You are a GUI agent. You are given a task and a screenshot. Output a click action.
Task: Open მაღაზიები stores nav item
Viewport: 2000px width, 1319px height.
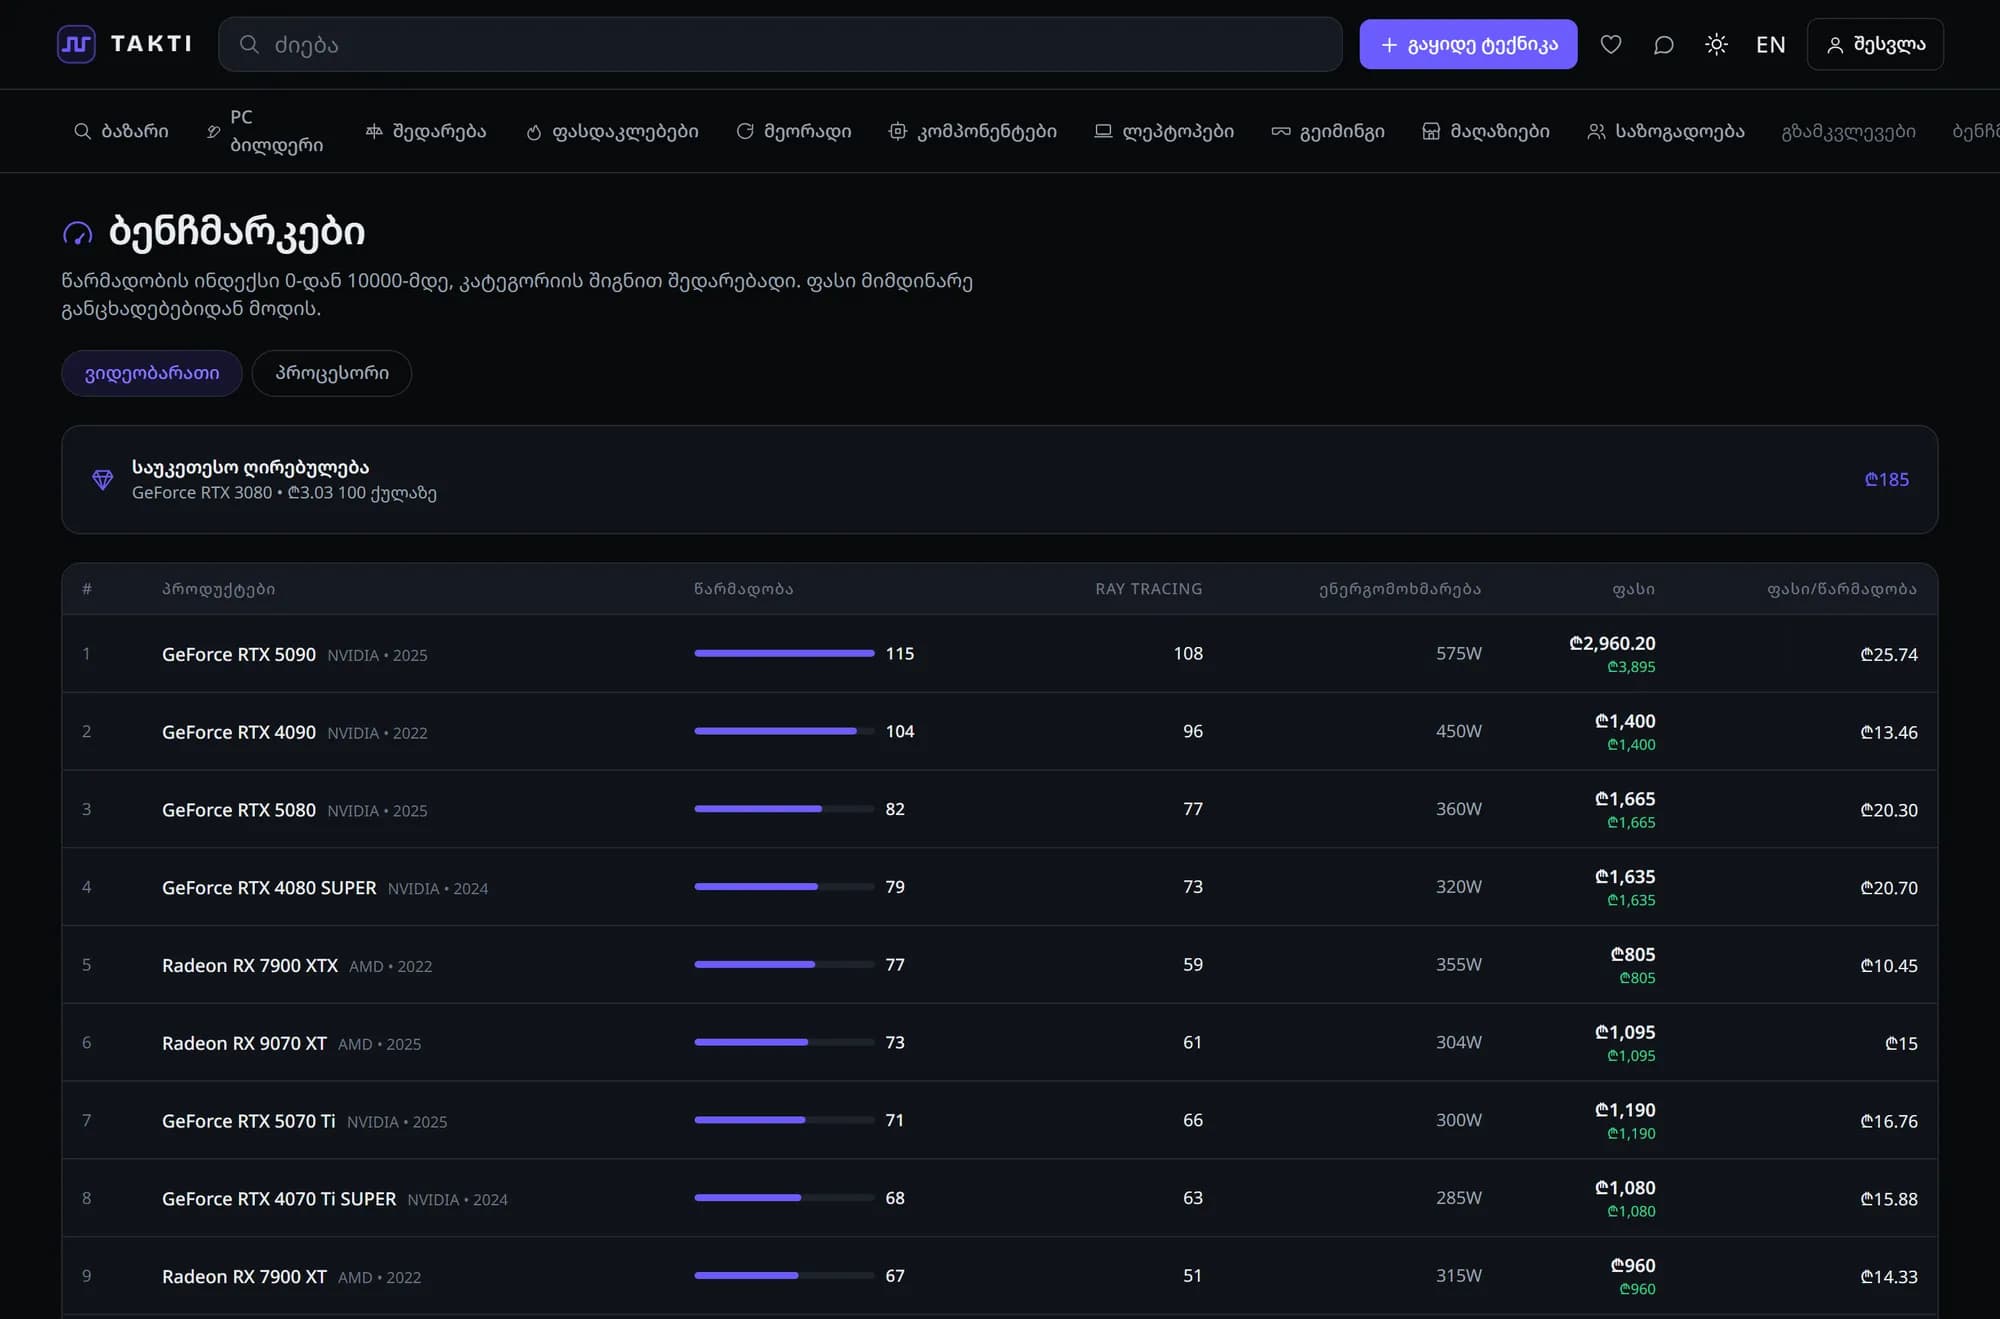point(1486,131)
